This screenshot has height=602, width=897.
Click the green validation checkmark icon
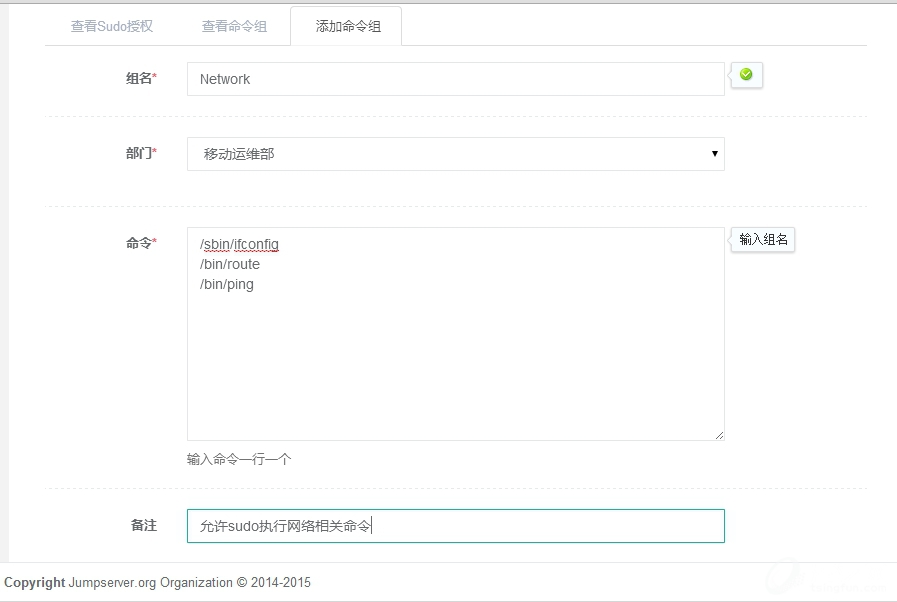pyautogui.click(x=746, y=74)
